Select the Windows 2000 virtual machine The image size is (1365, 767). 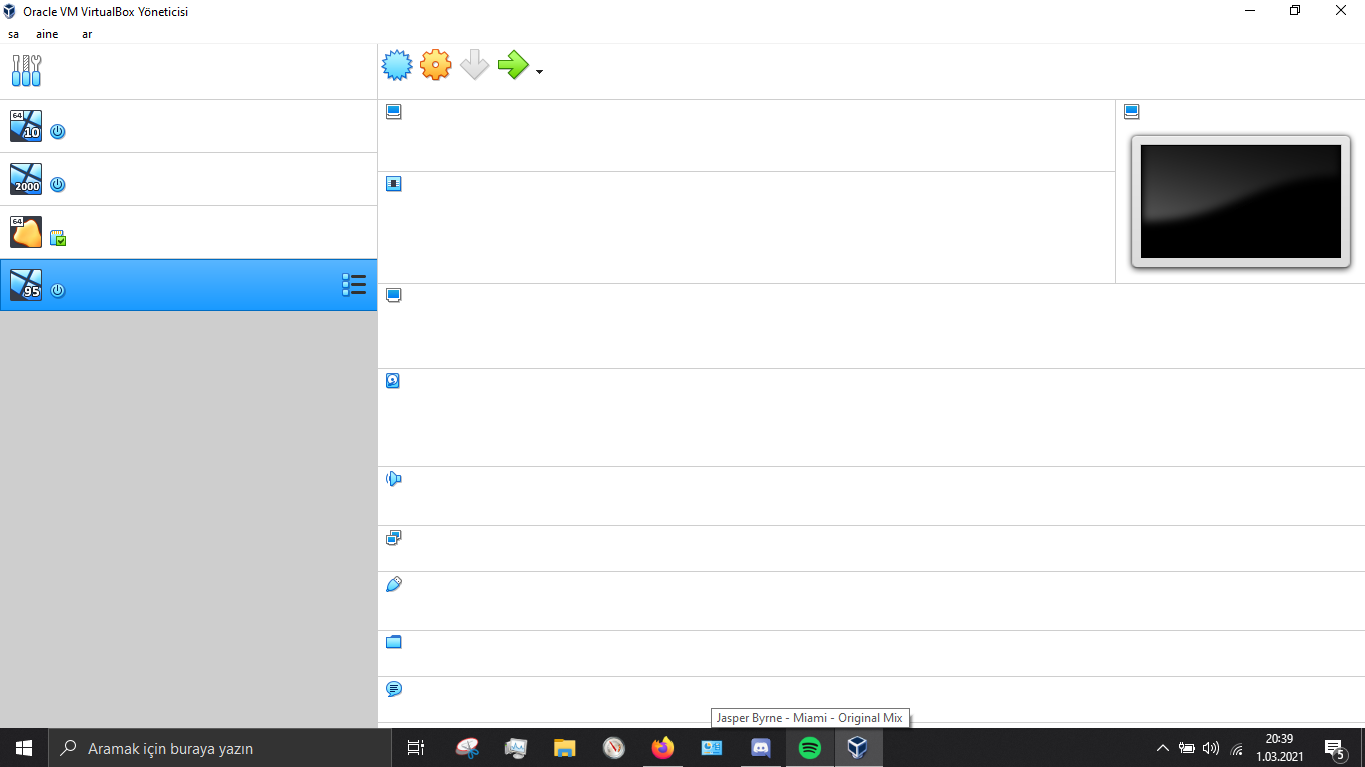[x=188, y=179]
